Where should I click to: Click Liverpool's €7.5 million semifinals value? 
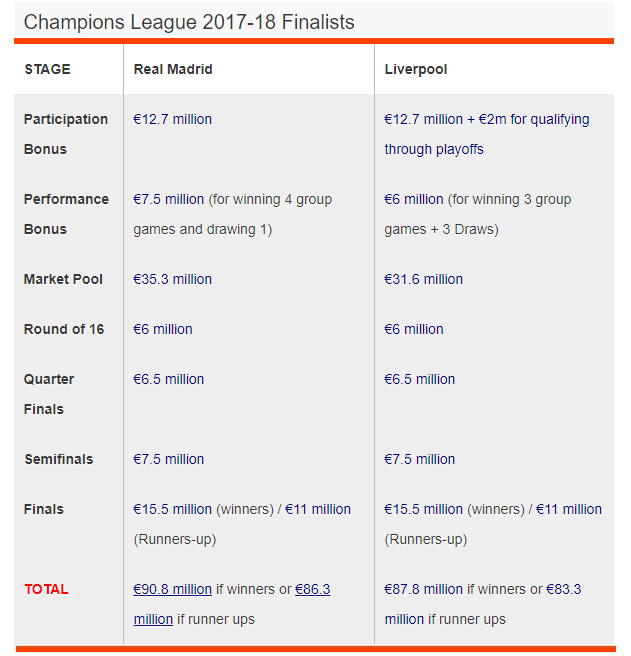click(419, 459)
